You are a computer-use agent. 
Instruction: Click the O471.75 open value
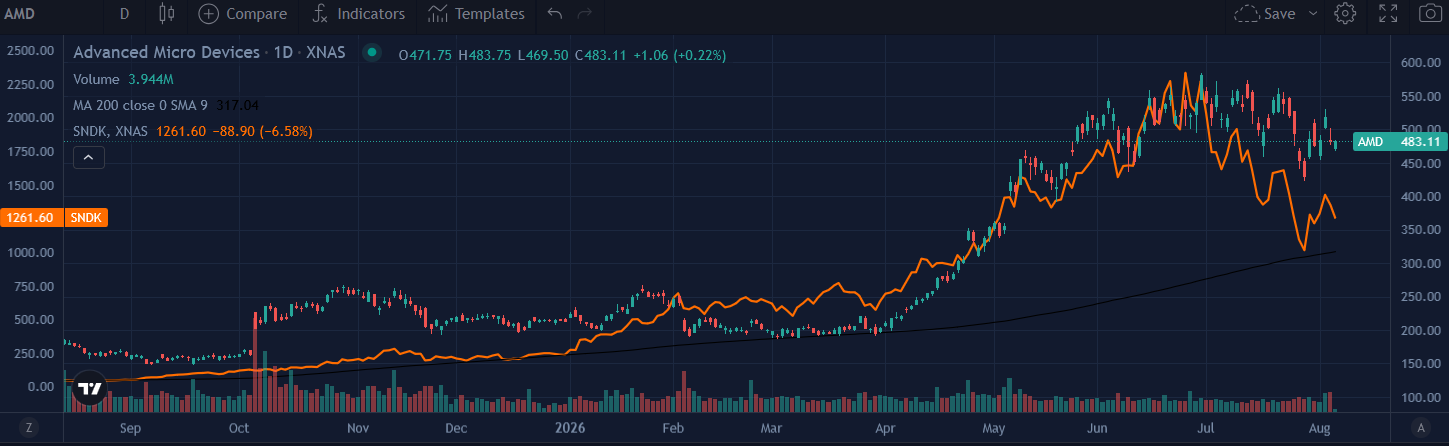coord(425,53)
